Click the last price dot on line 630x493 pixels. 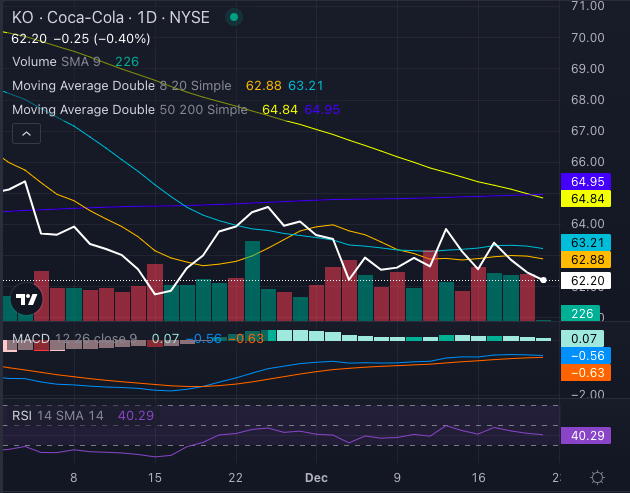(543, 280)
